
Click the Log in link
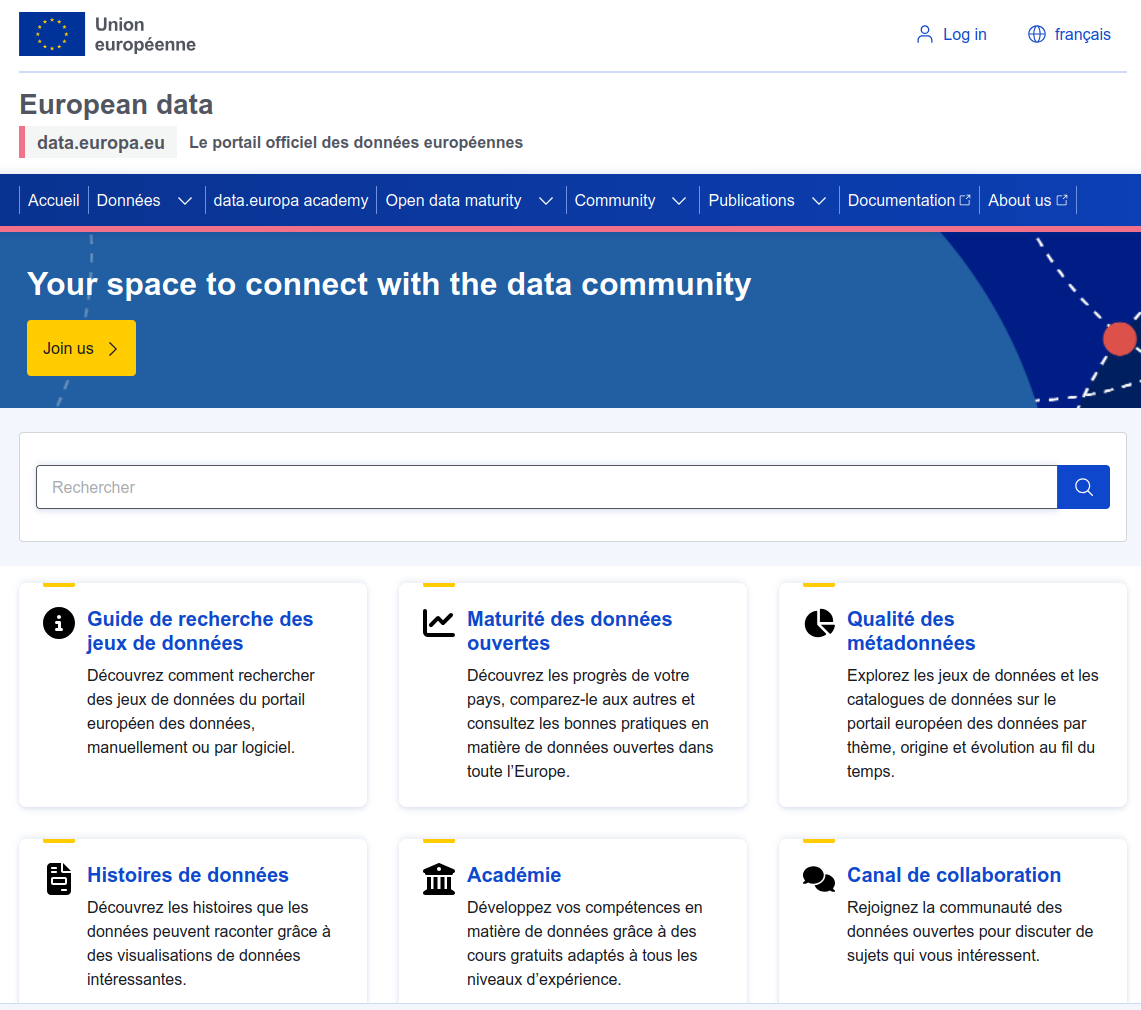[x=951, y=35]
